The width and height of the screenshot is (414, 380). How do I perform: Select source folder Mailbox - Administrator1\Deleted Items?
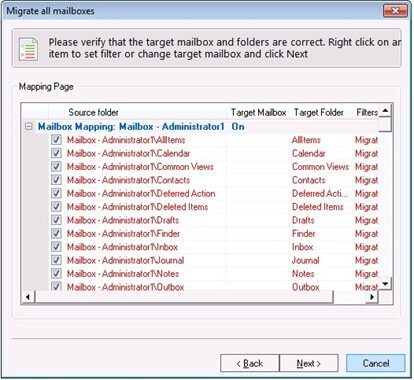pos(137,207)
